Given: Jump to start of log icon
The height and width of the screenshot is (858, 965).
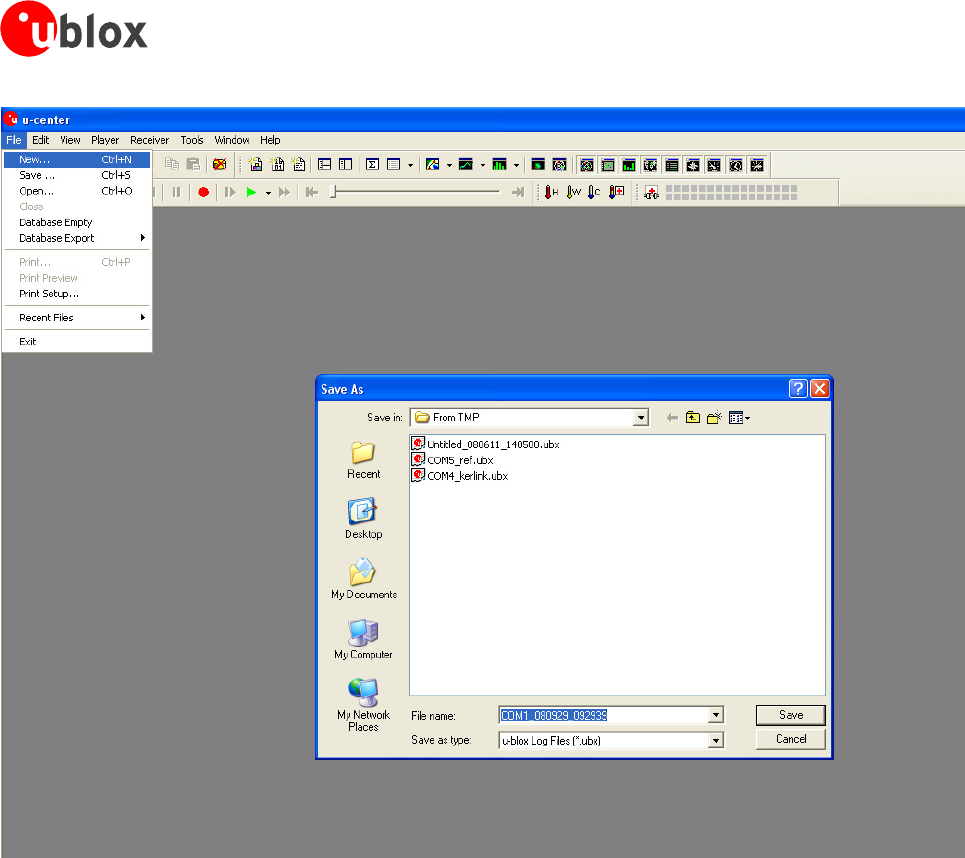Looking at the screenshot, I should pyautogui.click(x=312, y=193).
